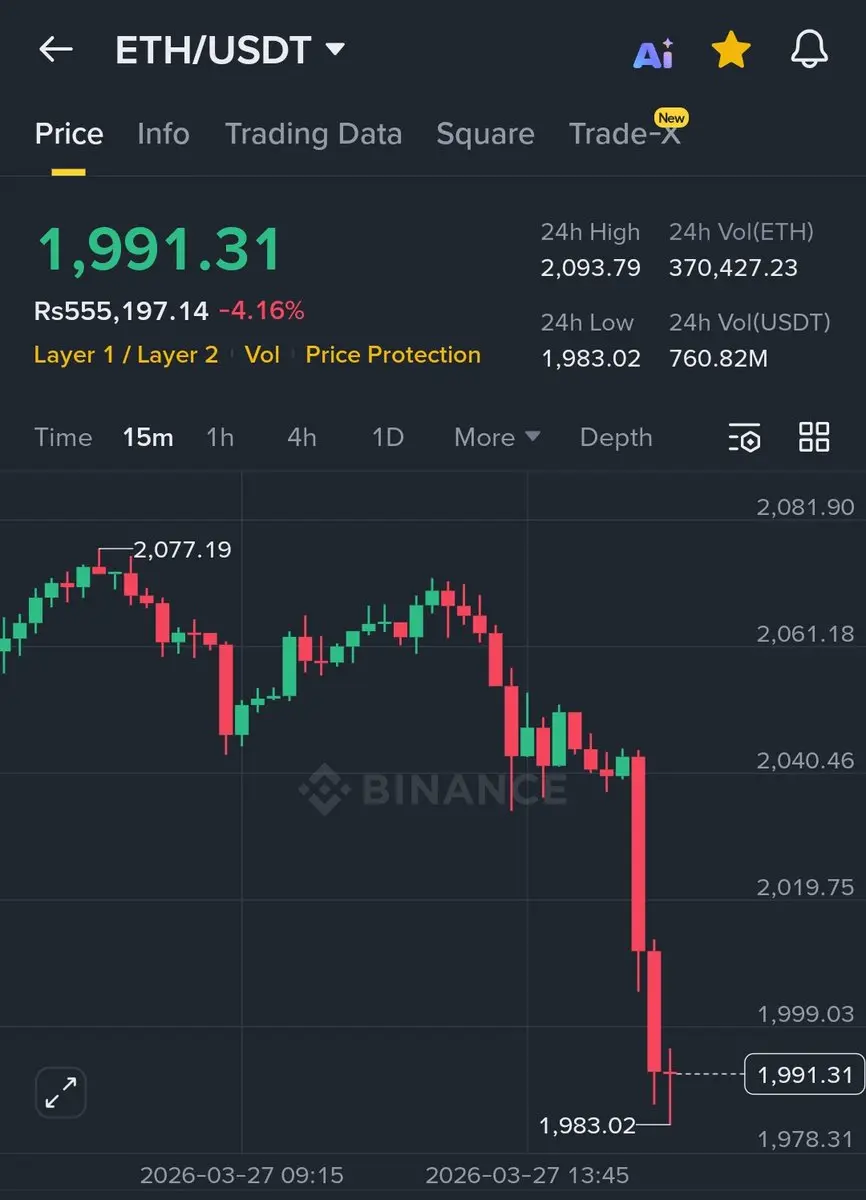The width and height of the screenshot is (866, 1200).
Task: Tap the 1,991.31 current price label
Action: tap(805, 1075)
